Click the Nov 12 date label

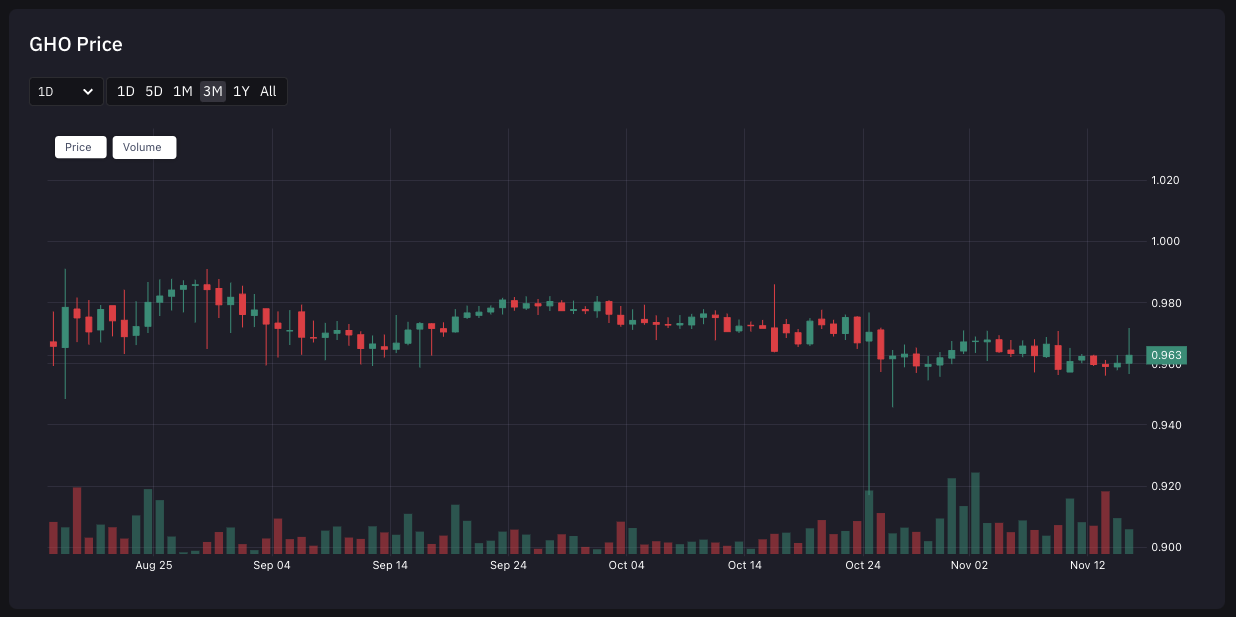[x=1087, y=566]
